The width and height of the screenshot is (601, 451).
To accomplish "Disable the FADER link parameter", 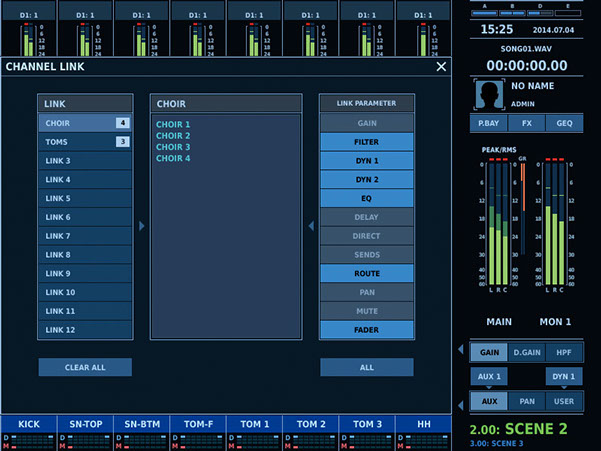I will 366,329.
